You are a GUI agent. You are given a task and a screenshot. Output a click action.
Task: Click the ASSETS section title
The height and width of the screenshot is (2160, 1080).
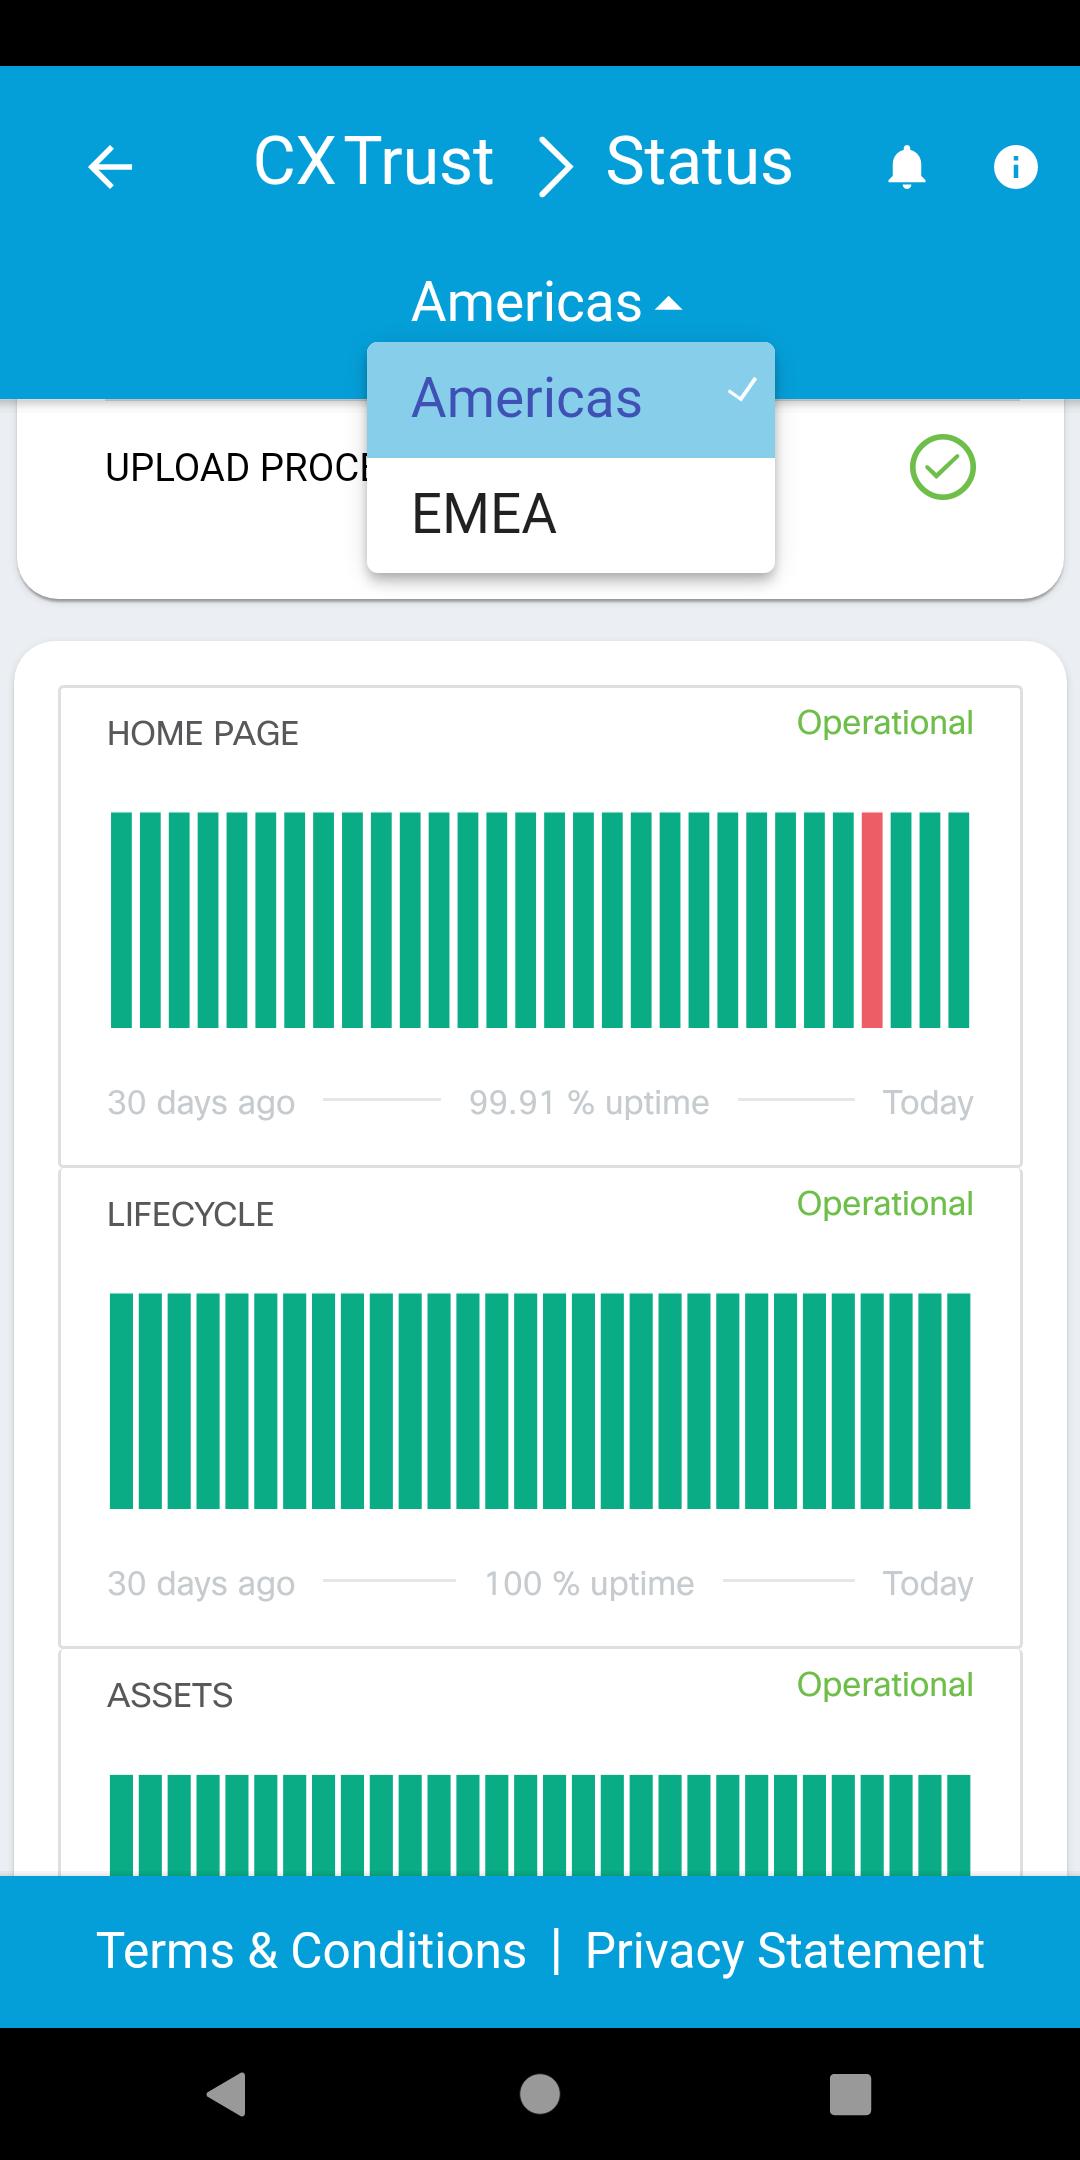pos(170,1696)
